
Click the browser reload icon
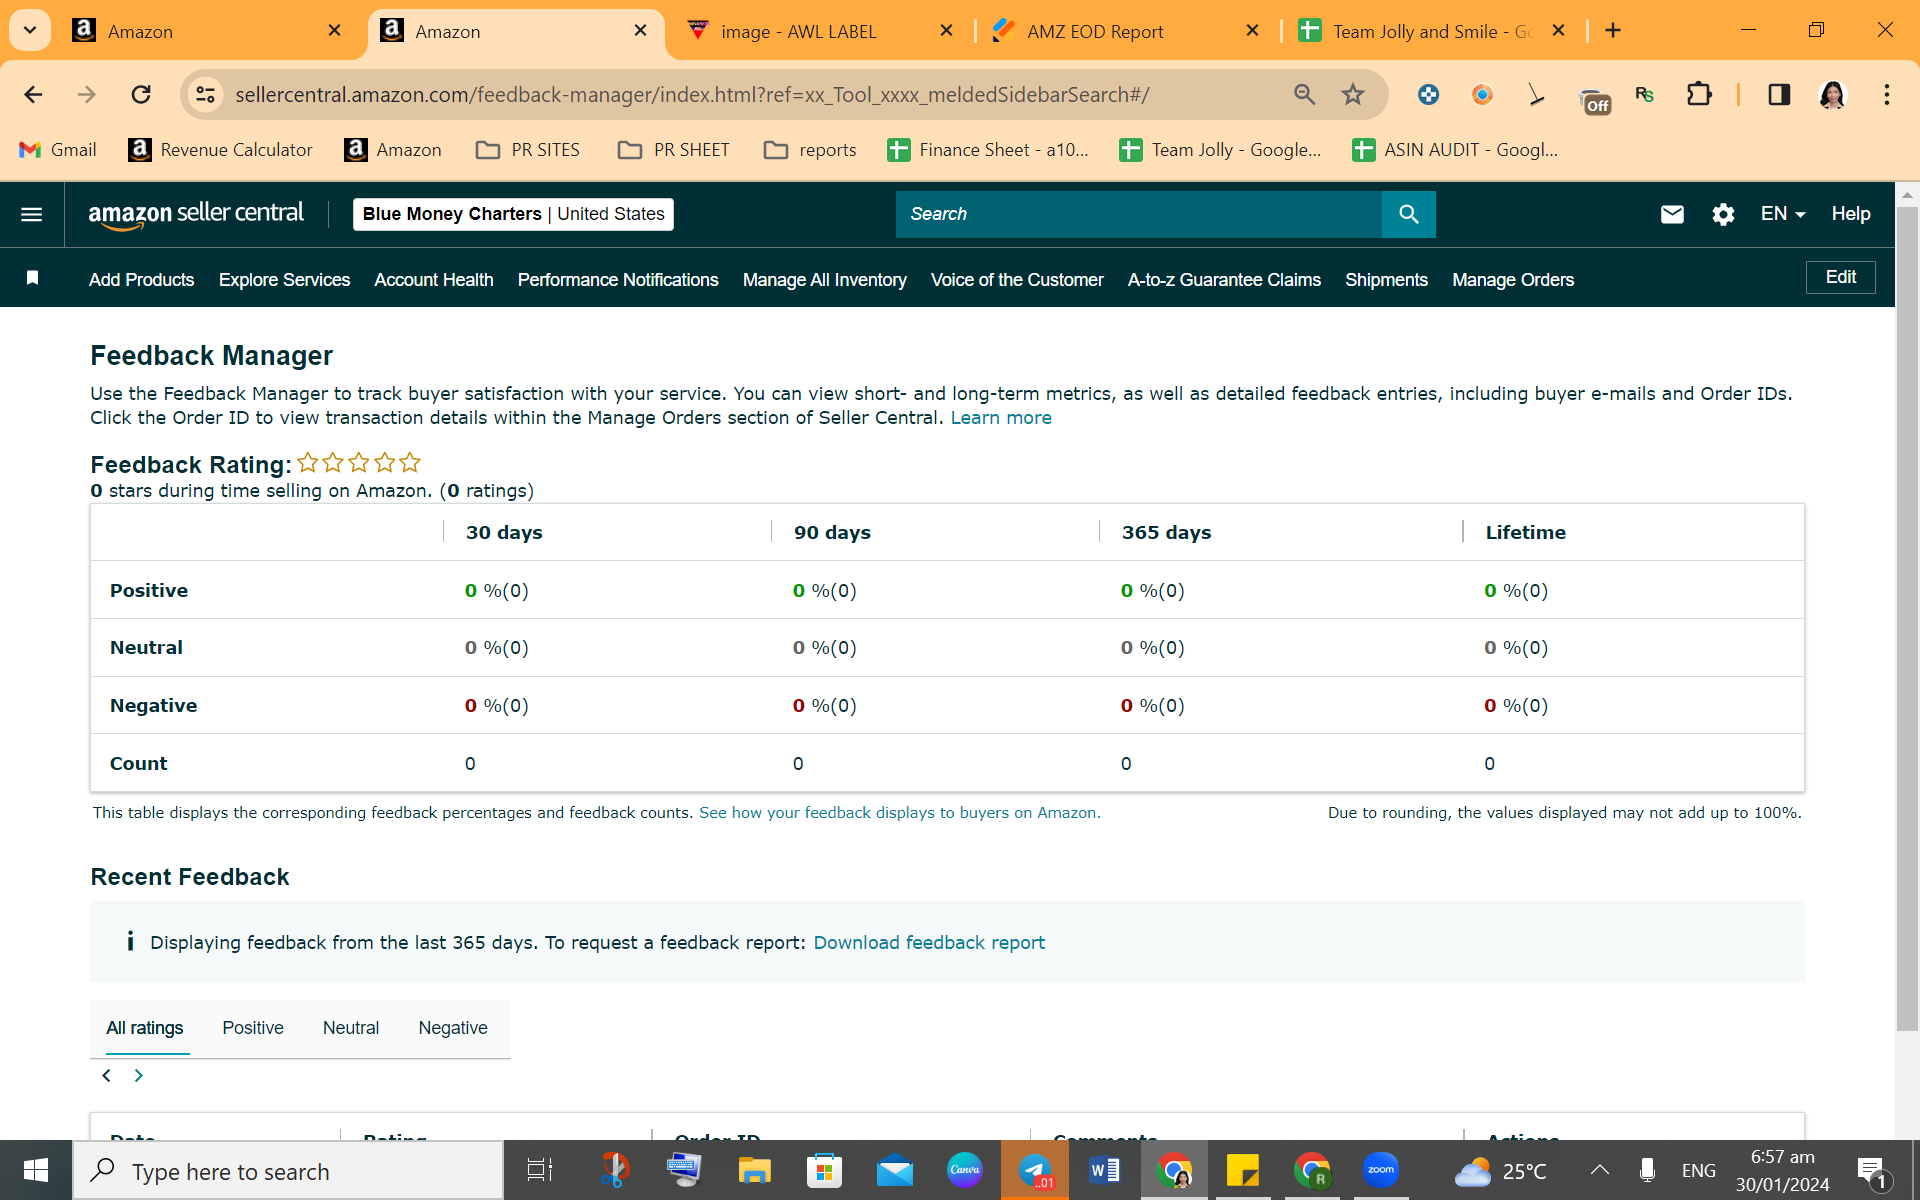[141, 95]
